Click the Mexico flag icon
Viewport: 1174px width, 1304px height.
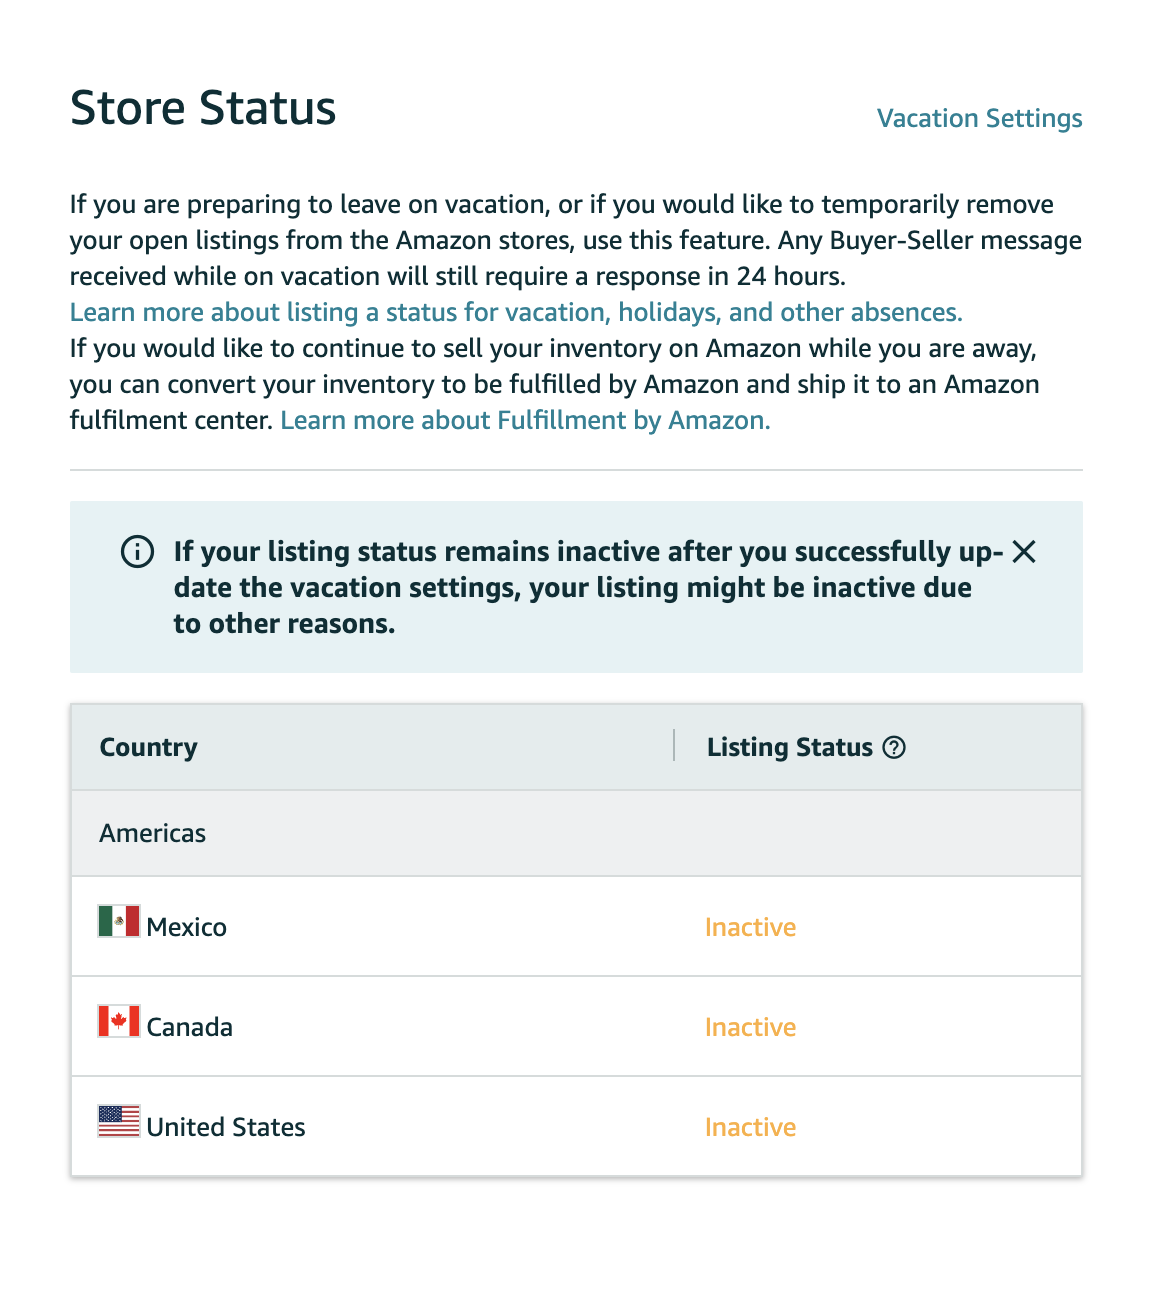click(119, 921)
